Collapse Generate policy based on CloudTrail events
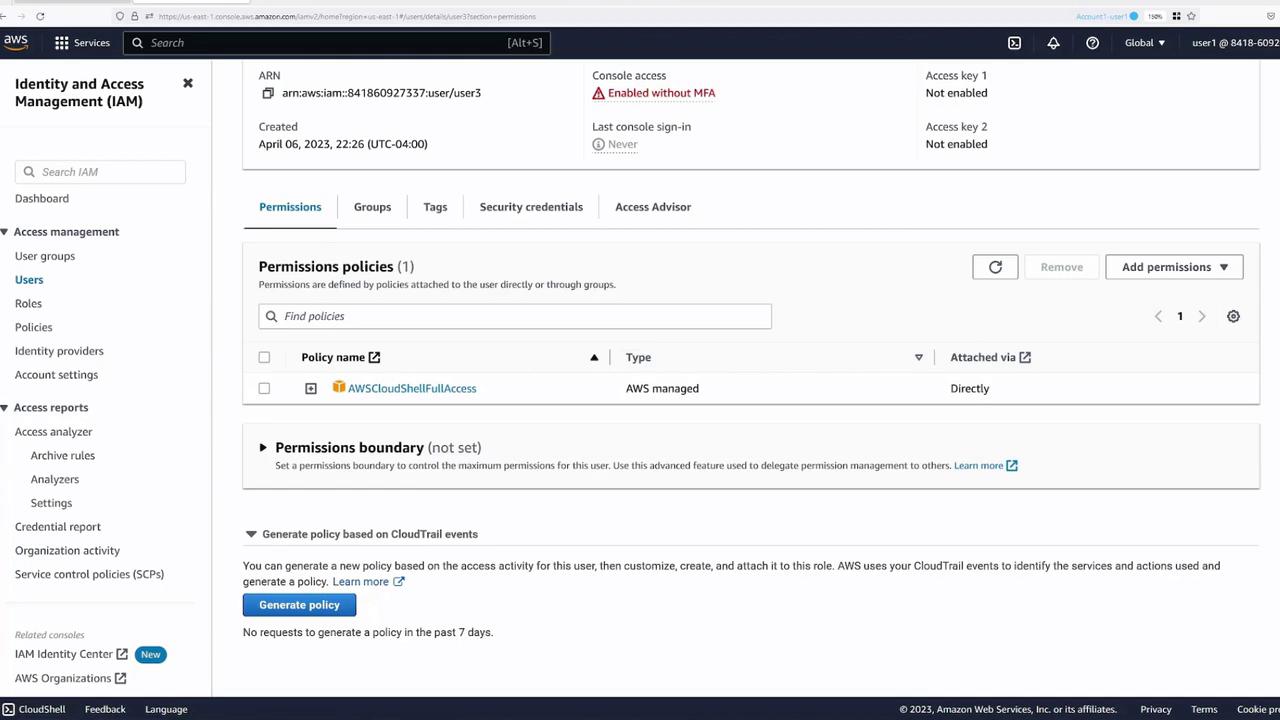Viewport: 1280px width, 720px height. tap(251, 534)
